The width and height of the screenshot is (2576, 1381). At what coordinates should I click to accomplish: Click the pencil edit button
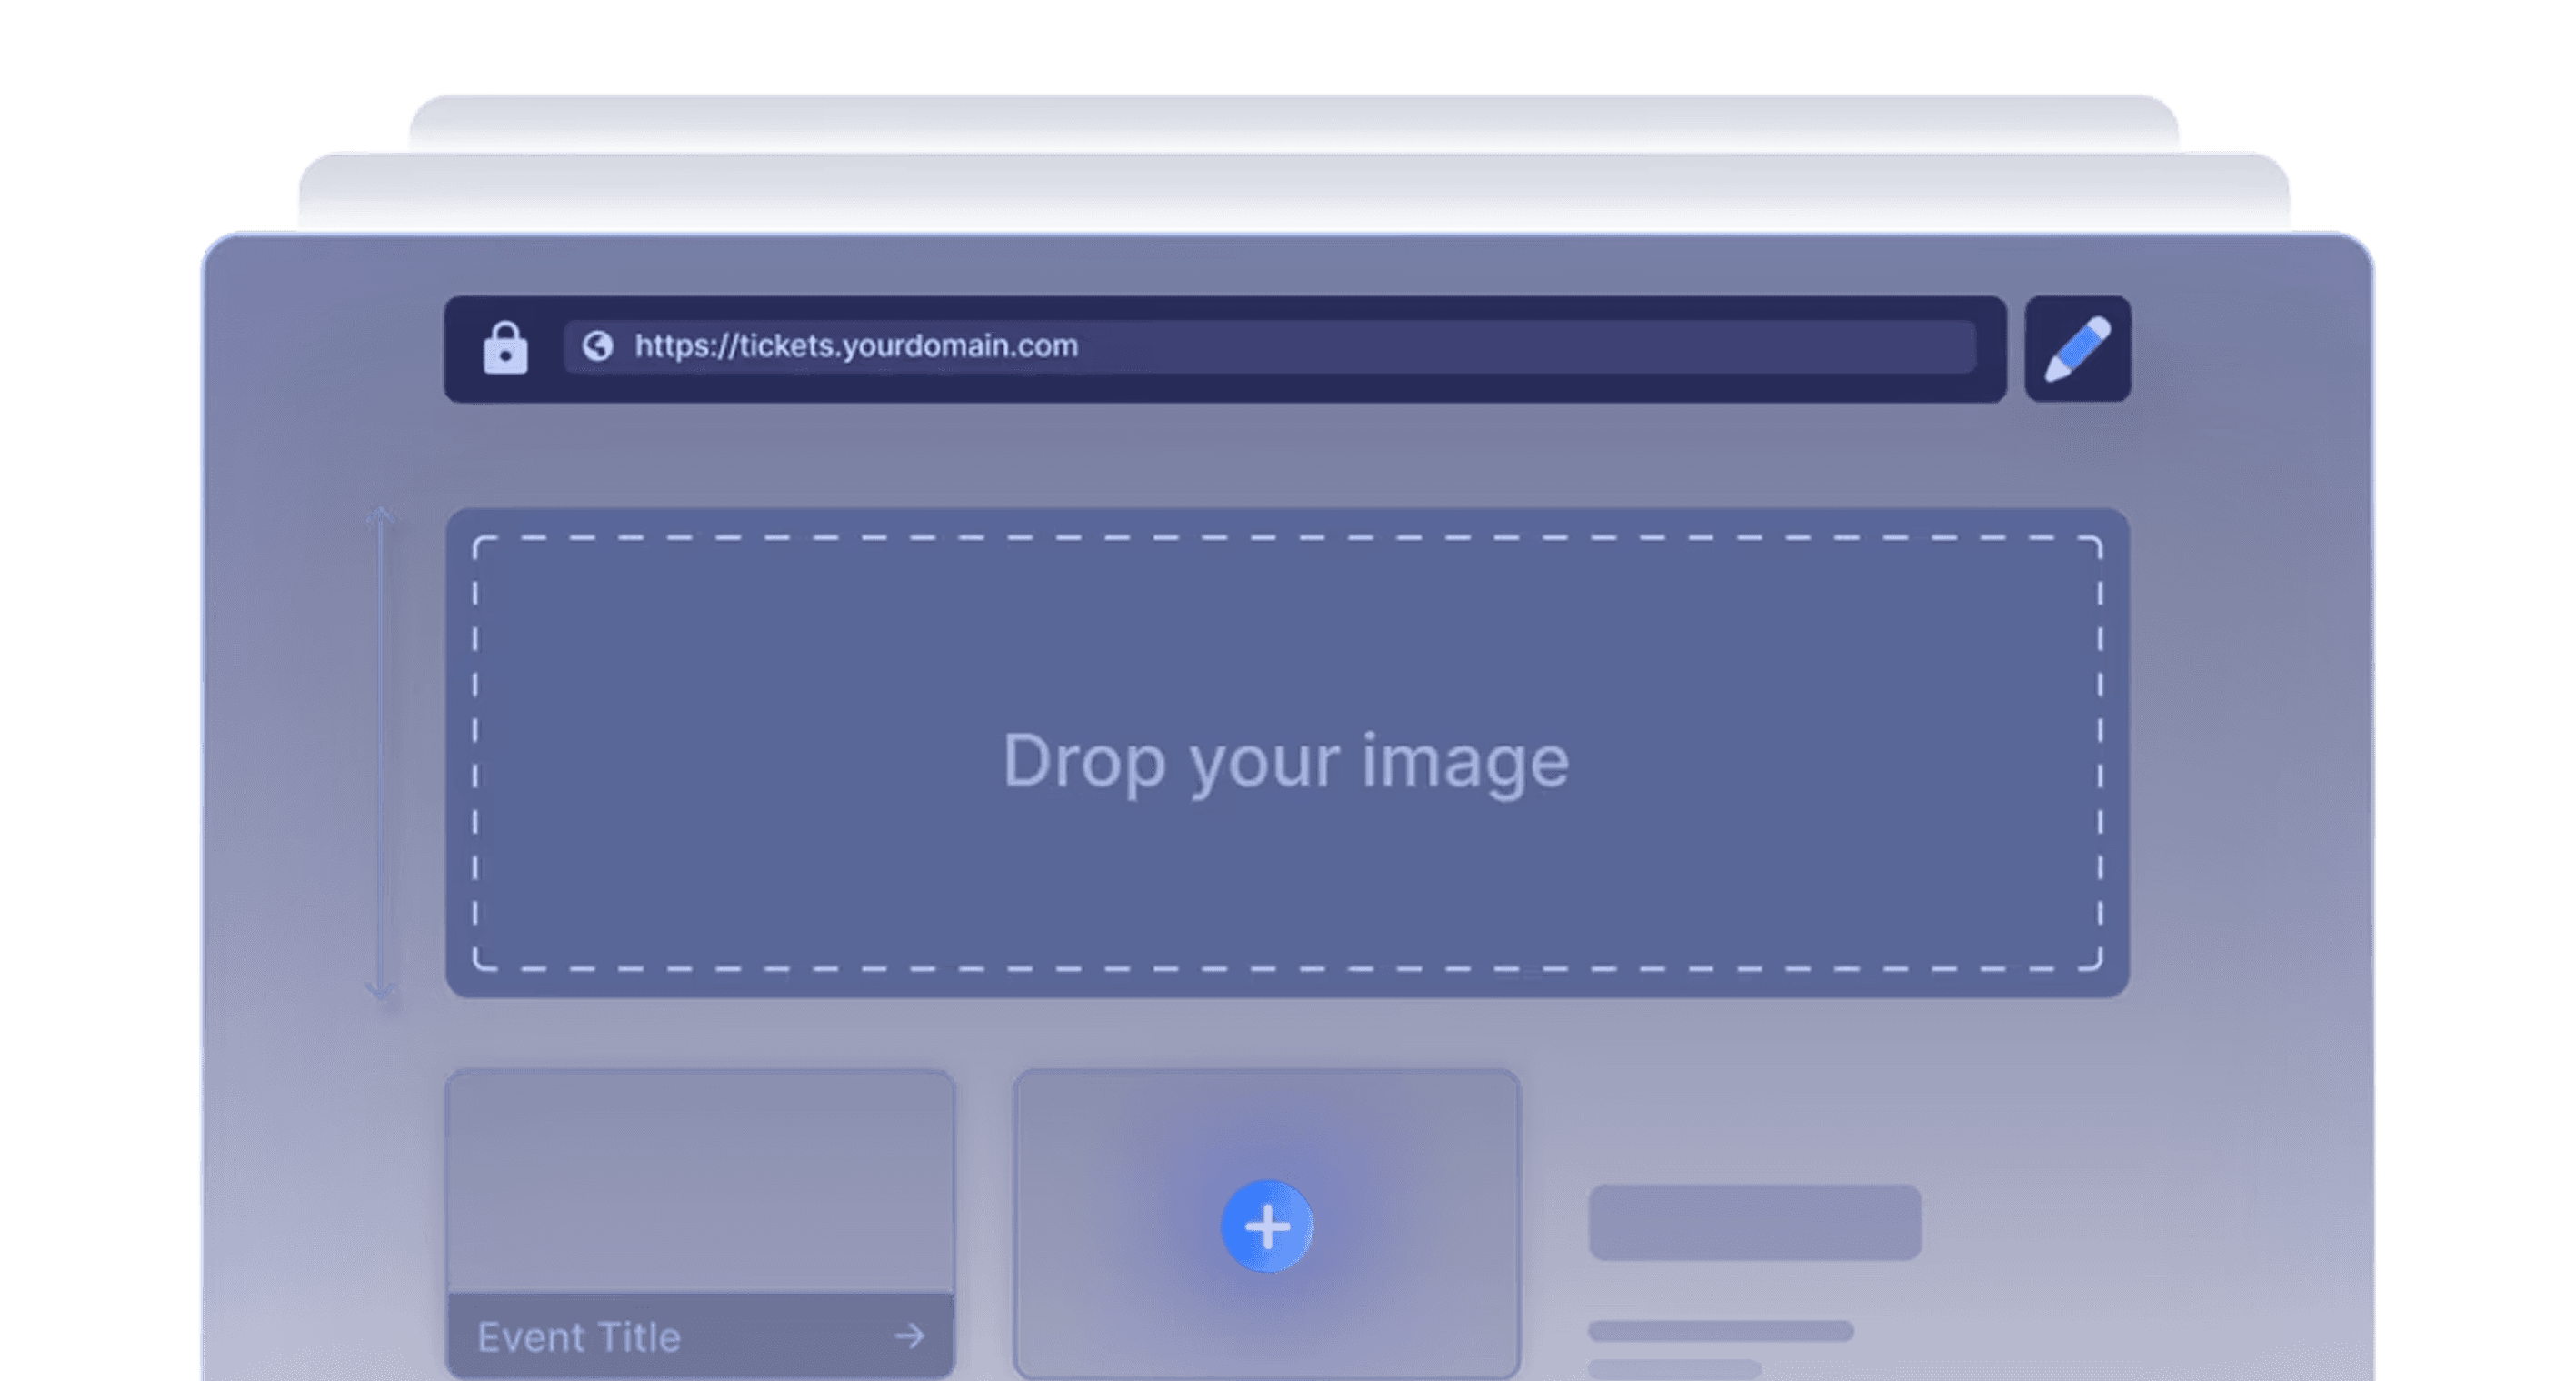(2078, 349)
